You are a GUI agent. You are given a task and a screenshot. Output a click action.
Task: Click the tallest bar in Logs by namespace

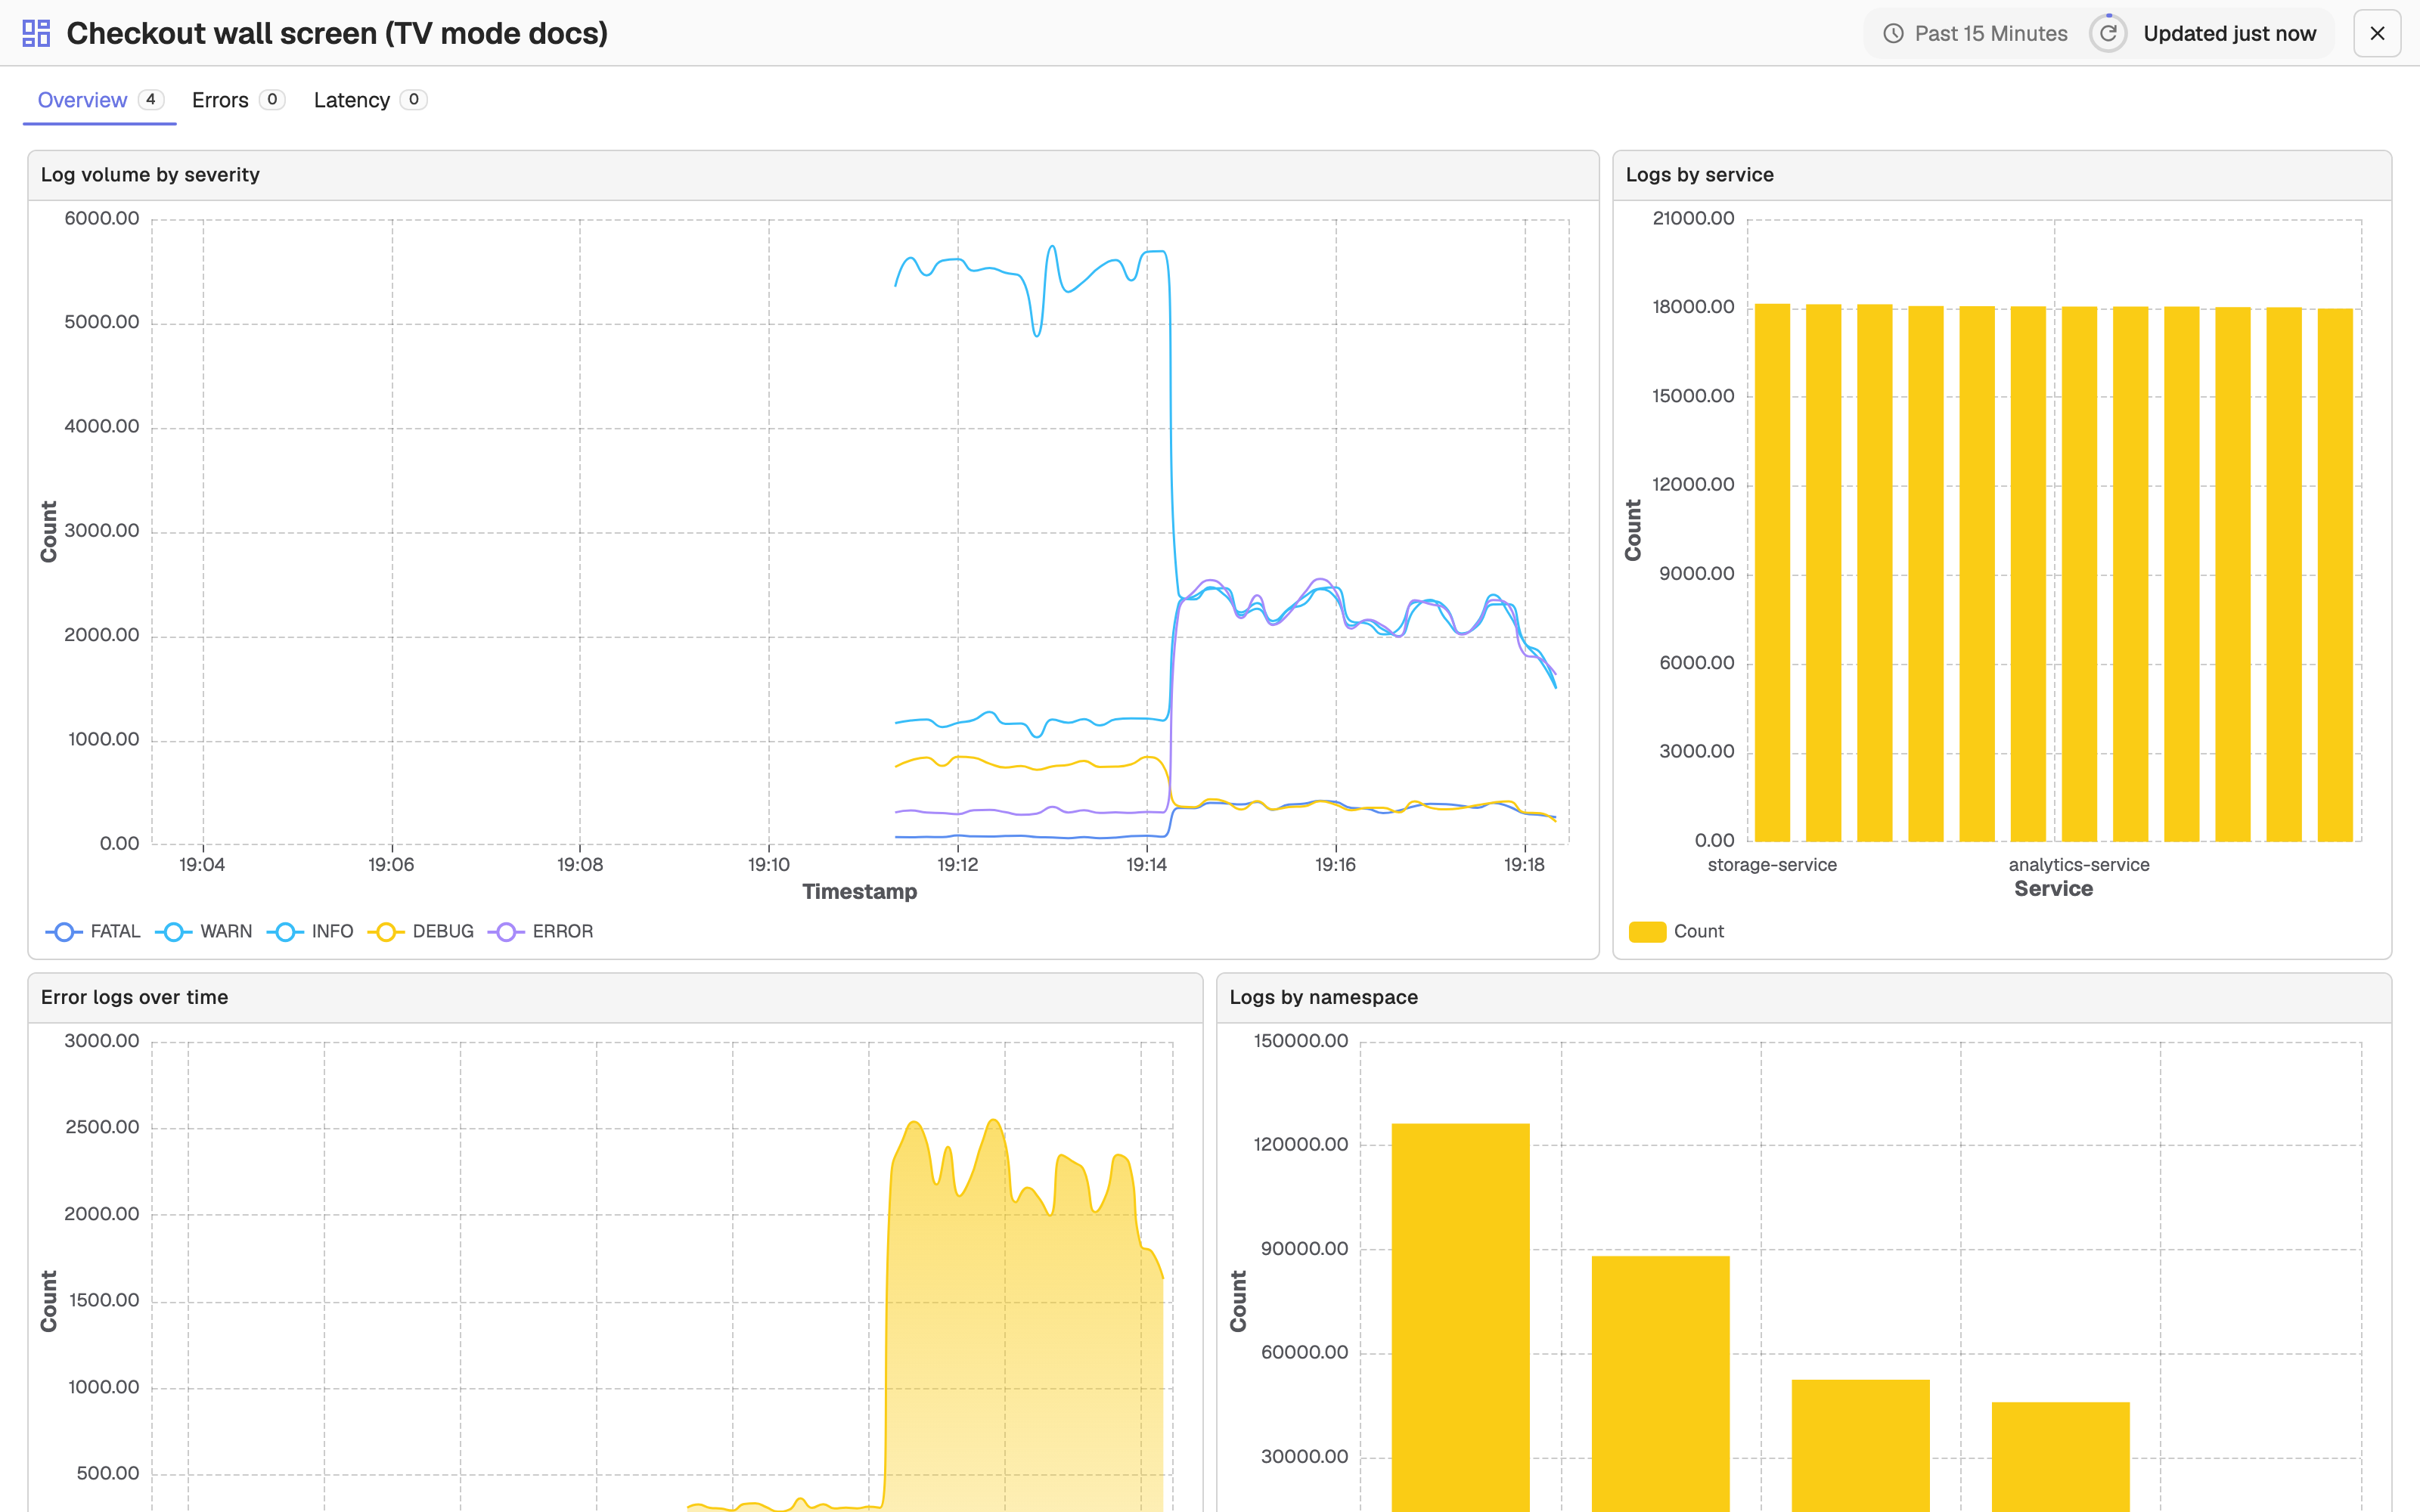point(1460,1317)
